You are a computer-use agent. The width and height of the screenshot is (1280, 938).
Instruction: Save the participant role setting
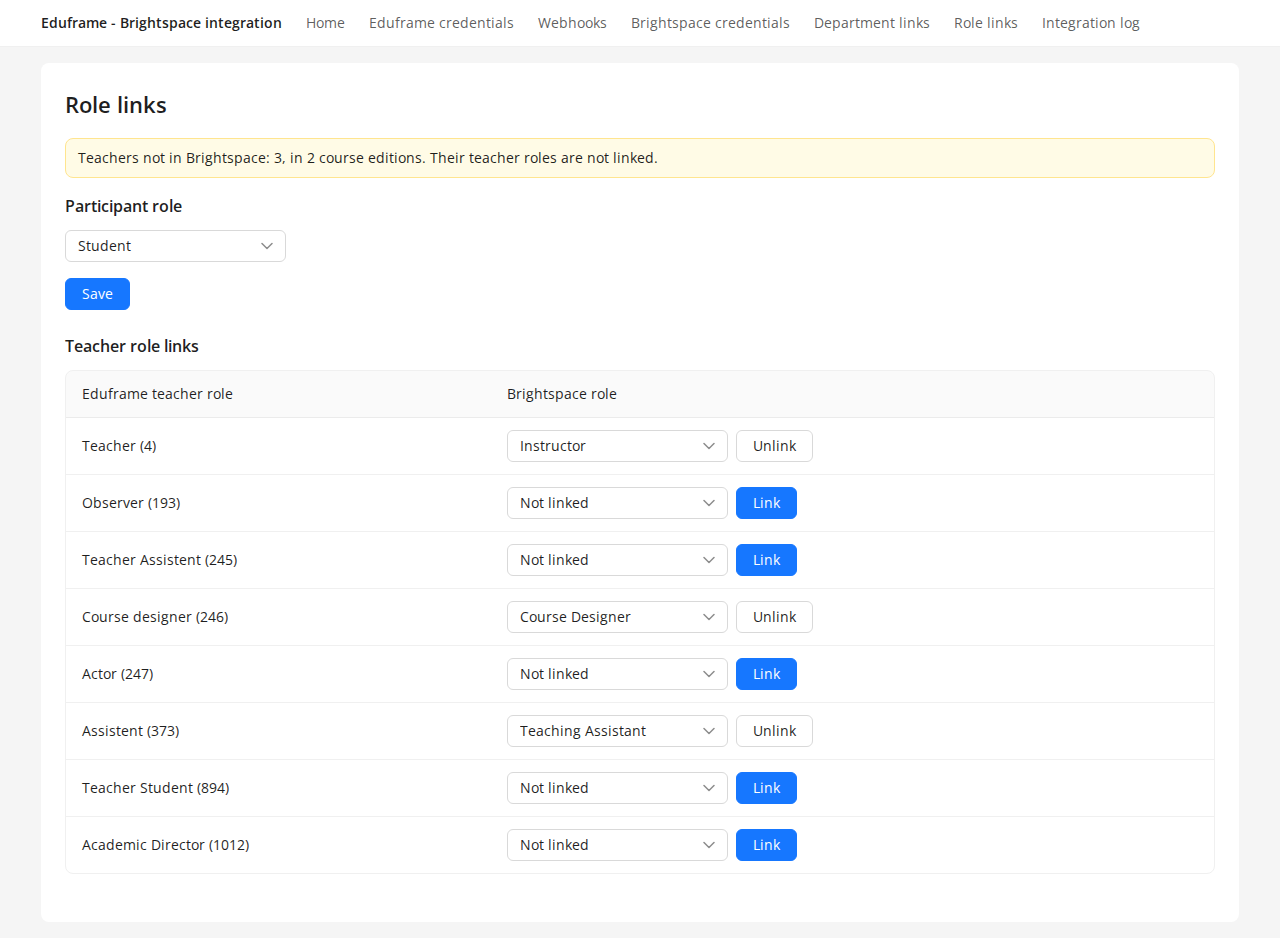97,294
